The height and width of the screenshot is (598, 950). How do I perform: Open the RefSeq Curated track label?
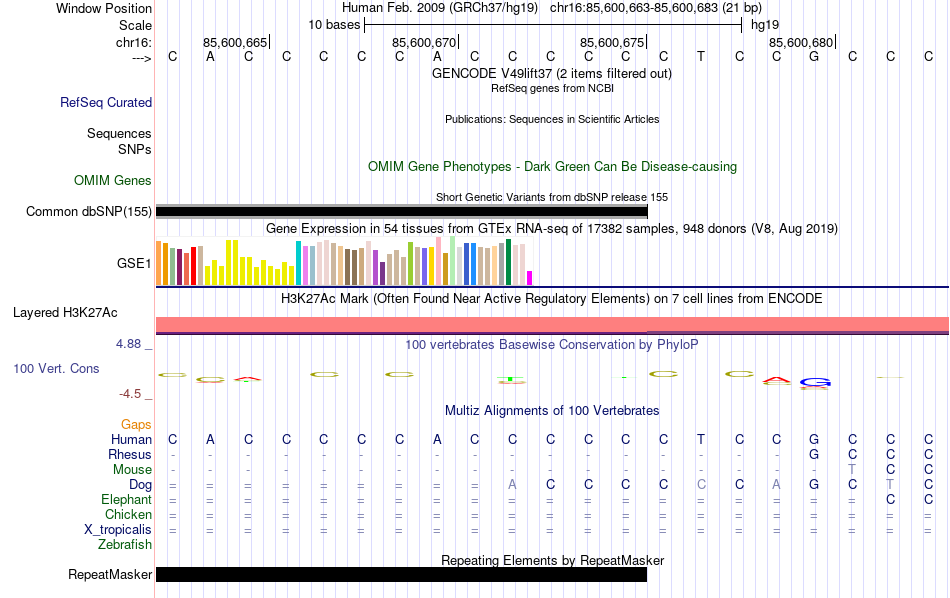pyautogui.click(x=105, y=102)
